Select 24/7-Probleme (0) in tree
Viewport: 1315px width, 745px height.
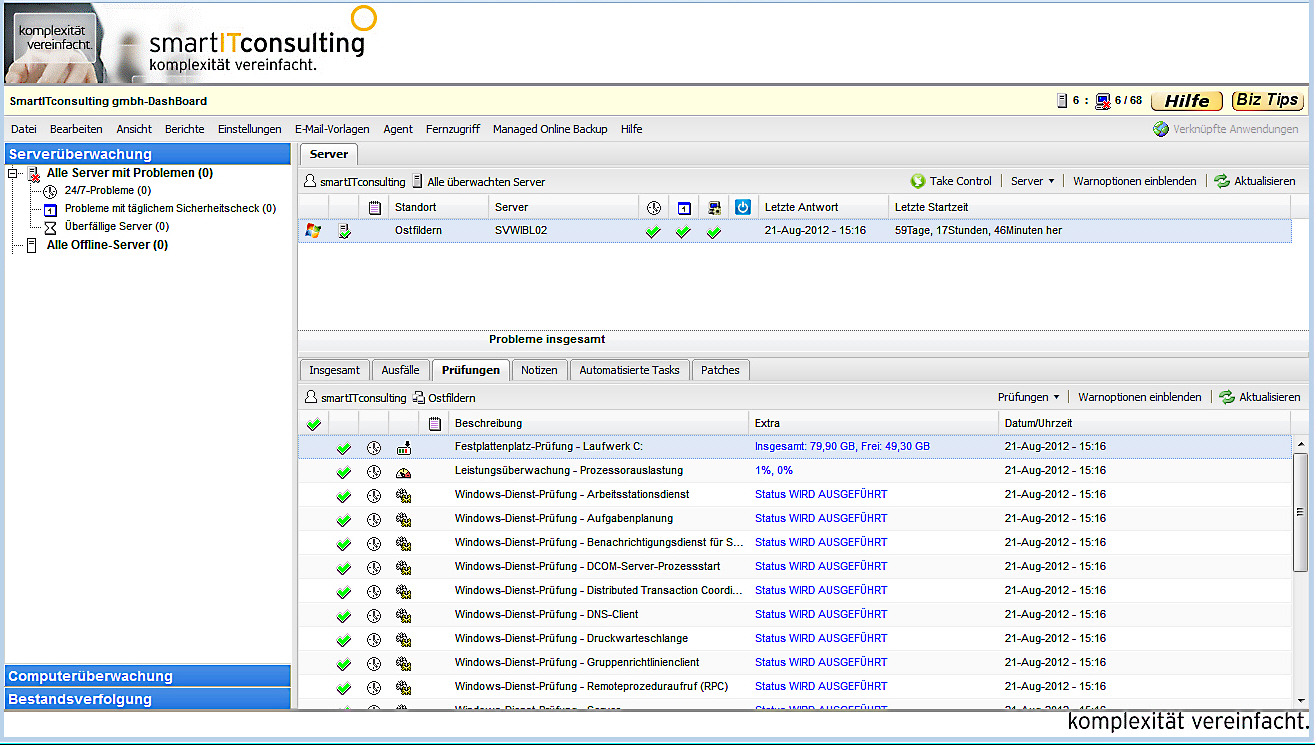108,190
